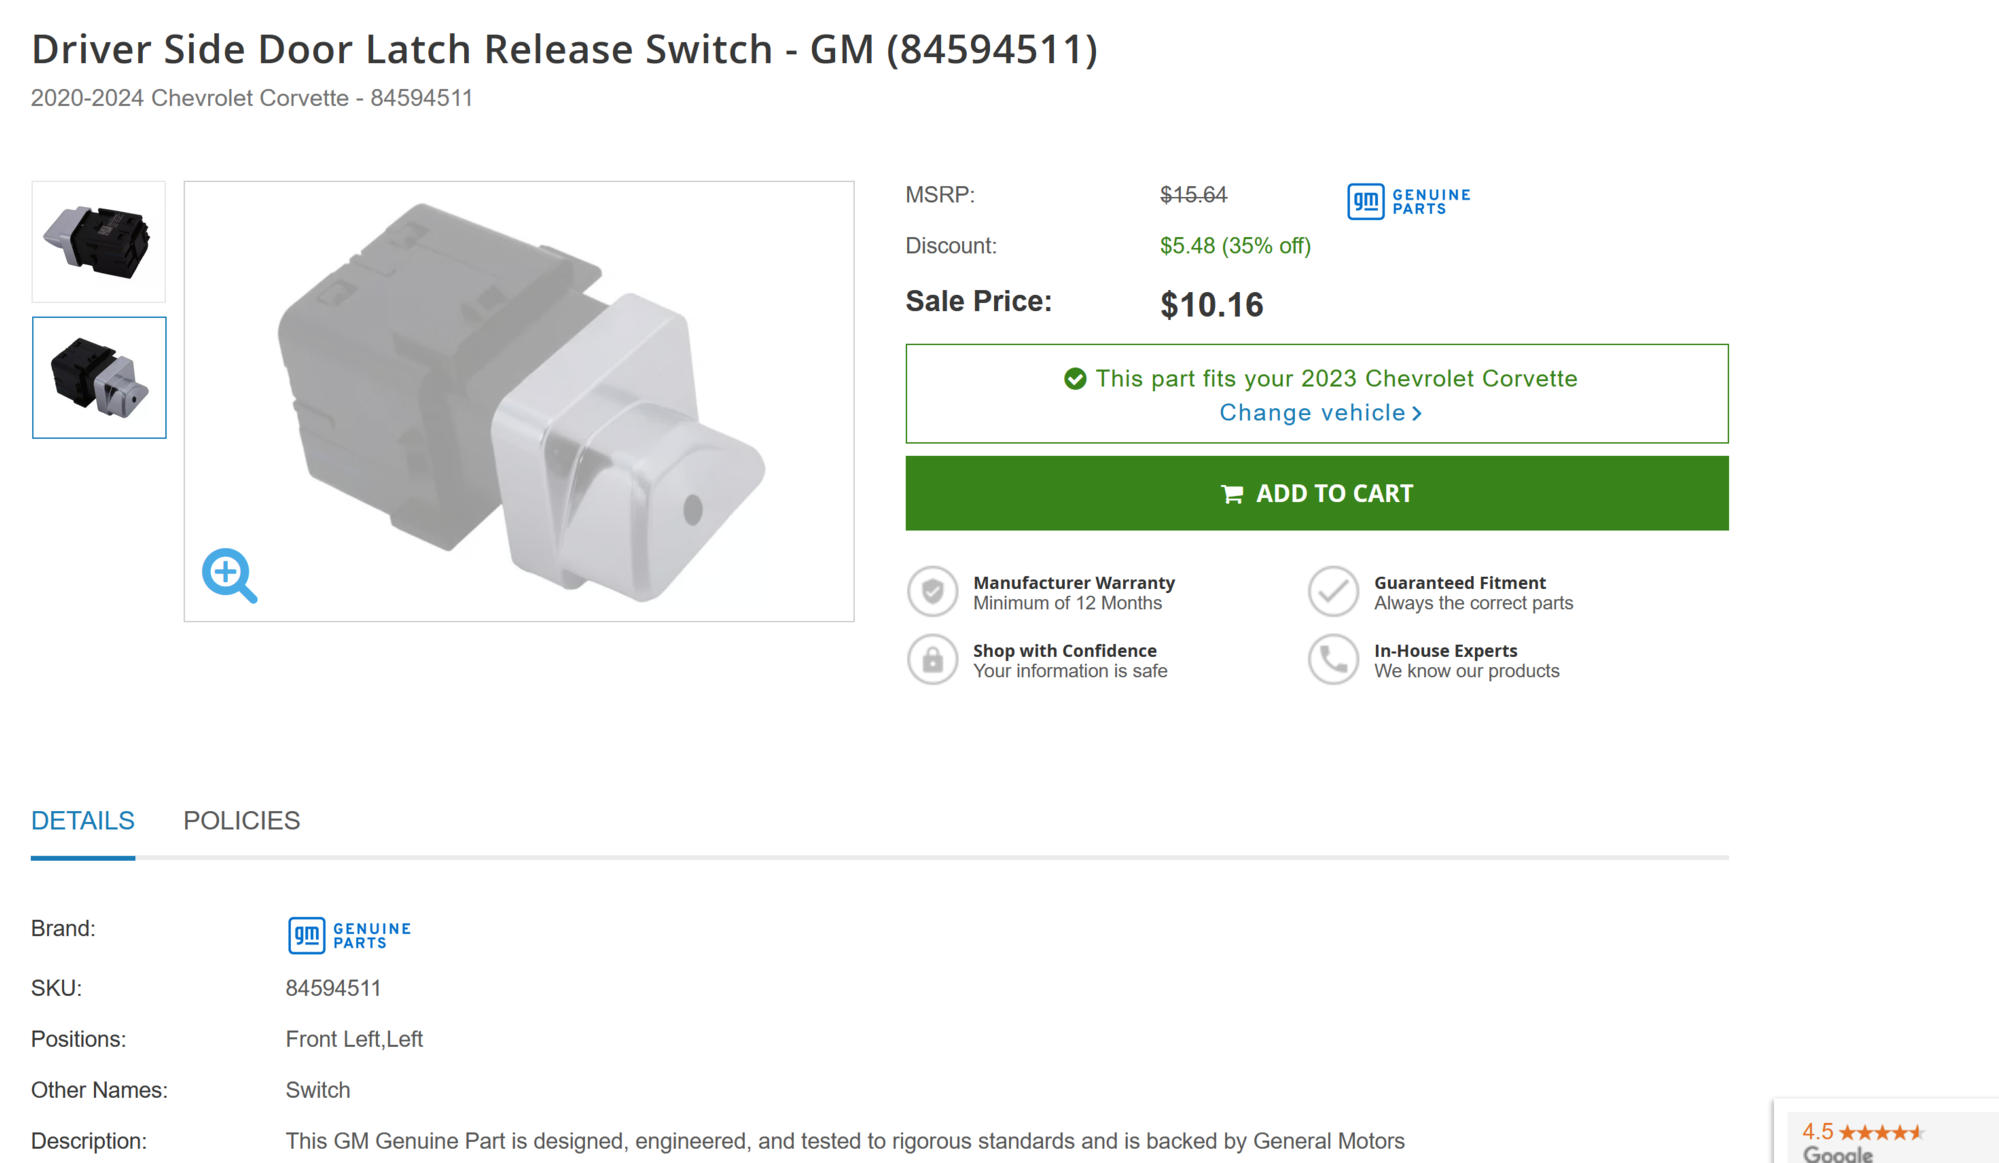The image size is (1999, 1163).
Task: Select the first product thumbnail image
Action: click(x=98, y=241)
